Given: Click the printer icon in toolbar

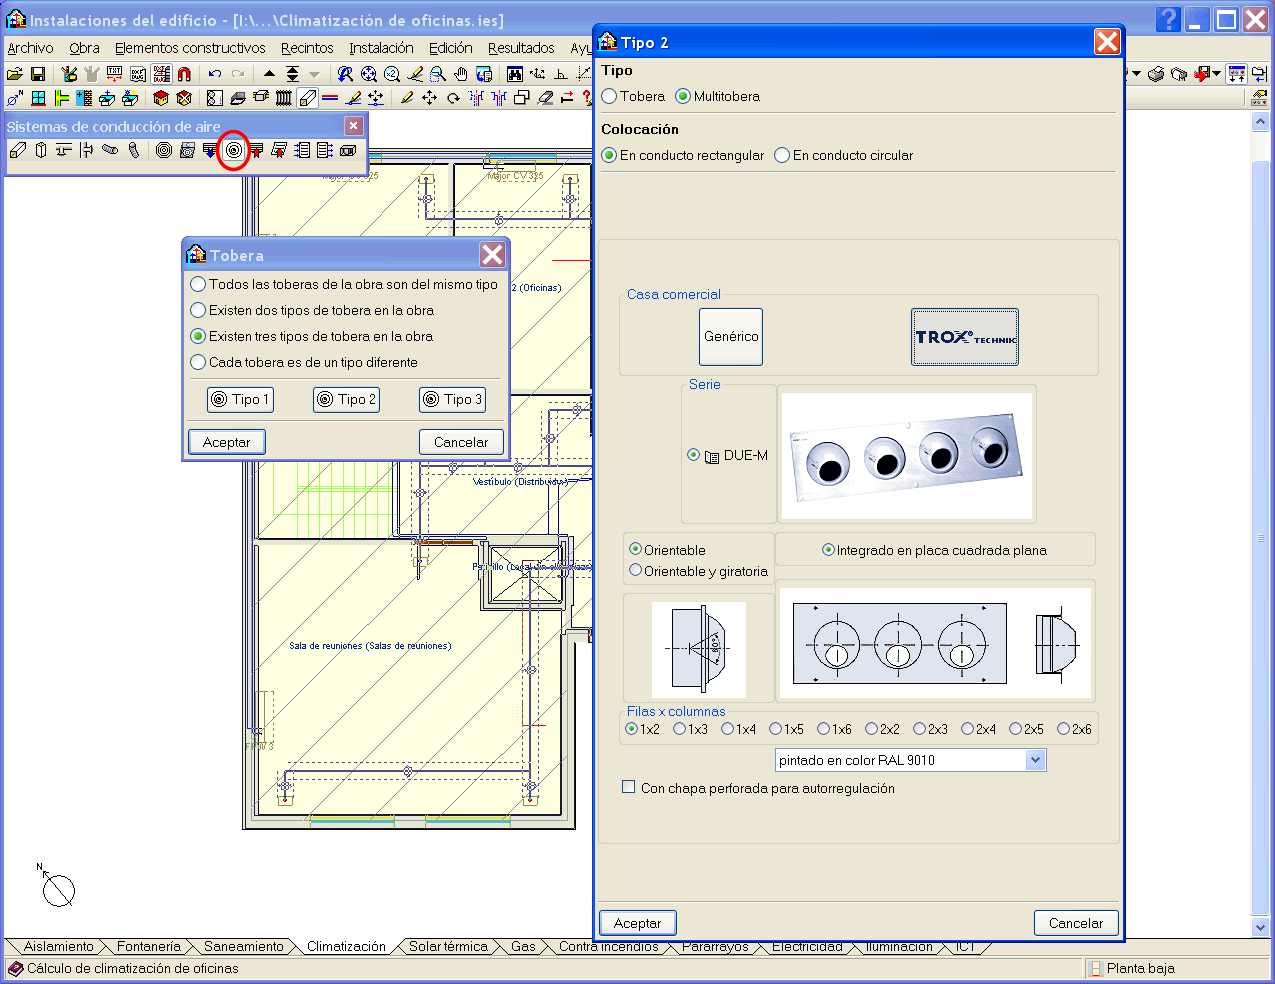Looking at the screenshot, I should (1157, 74).
